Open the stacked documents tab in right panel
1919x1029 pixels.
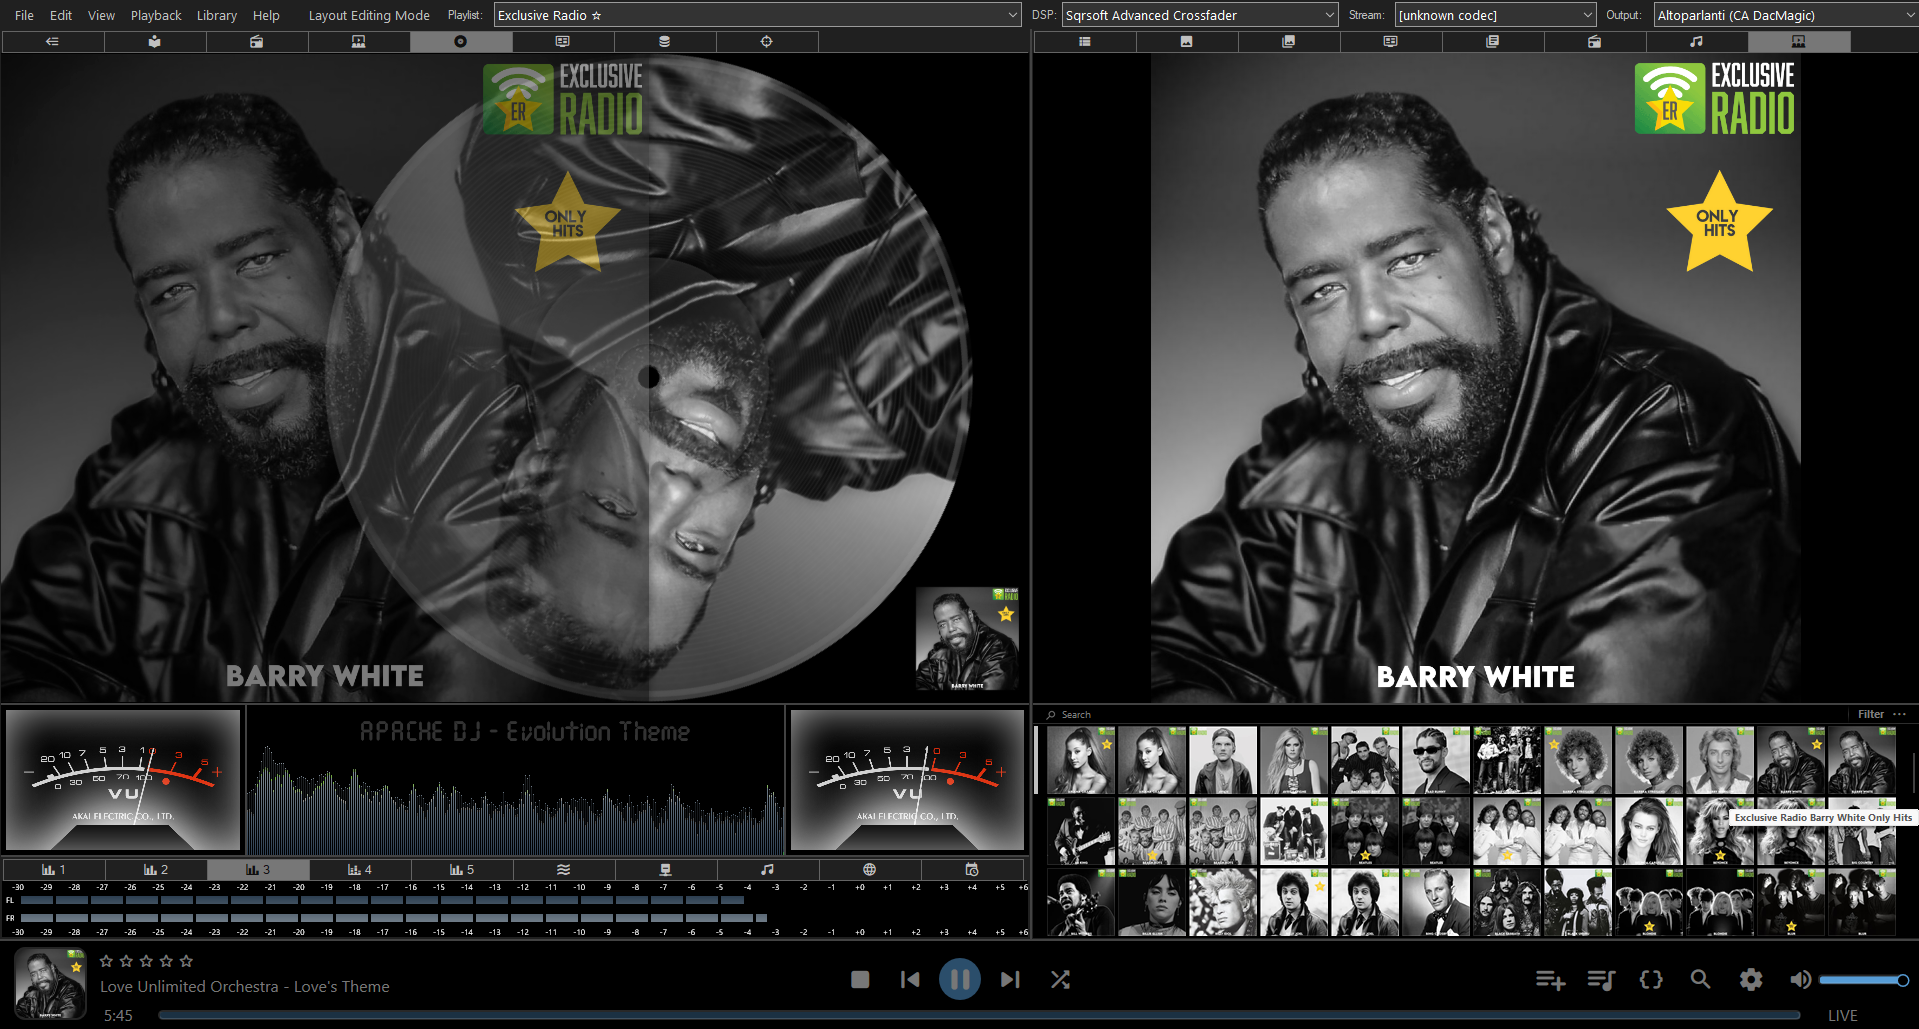[x=1493, y=41]
